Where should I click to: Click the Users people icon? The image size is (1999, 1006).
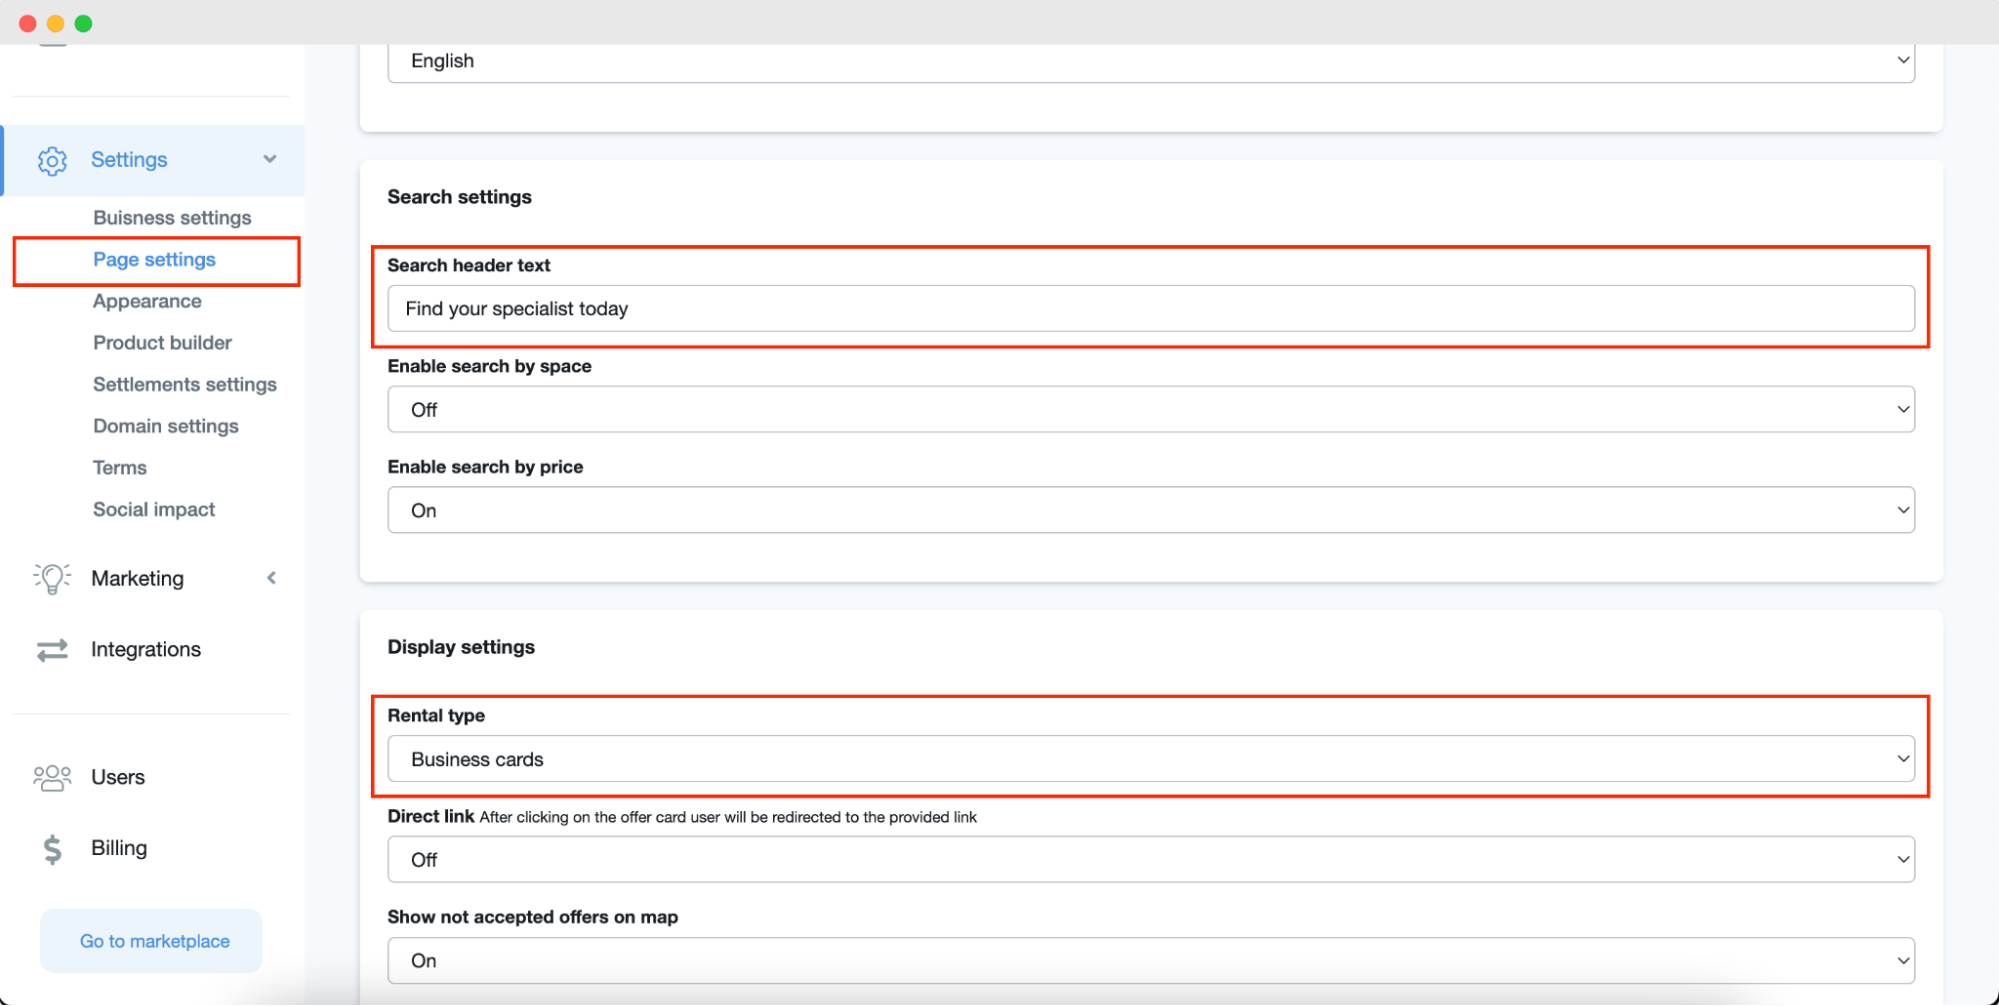(52, 778)
